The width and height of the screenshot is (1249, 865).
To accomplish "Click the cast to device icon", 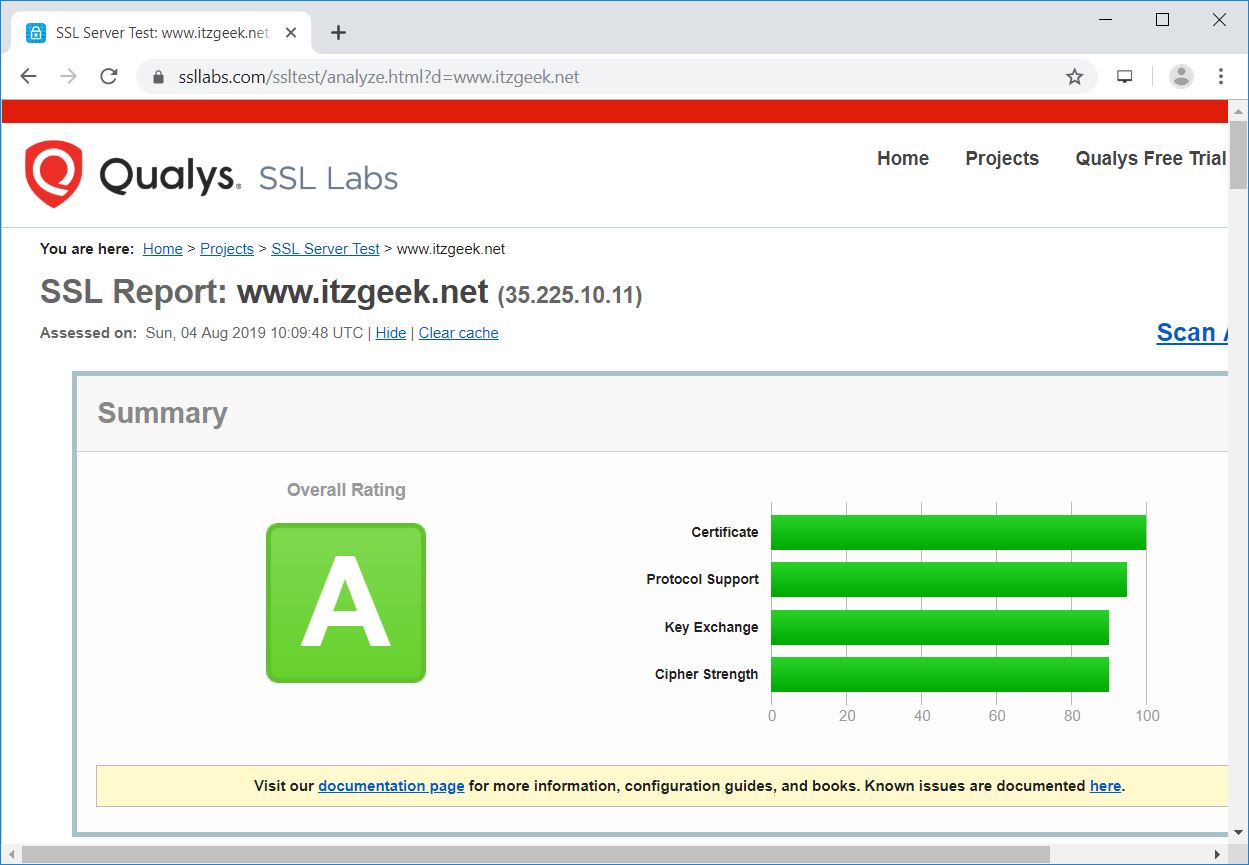I will click(1124, 75).
